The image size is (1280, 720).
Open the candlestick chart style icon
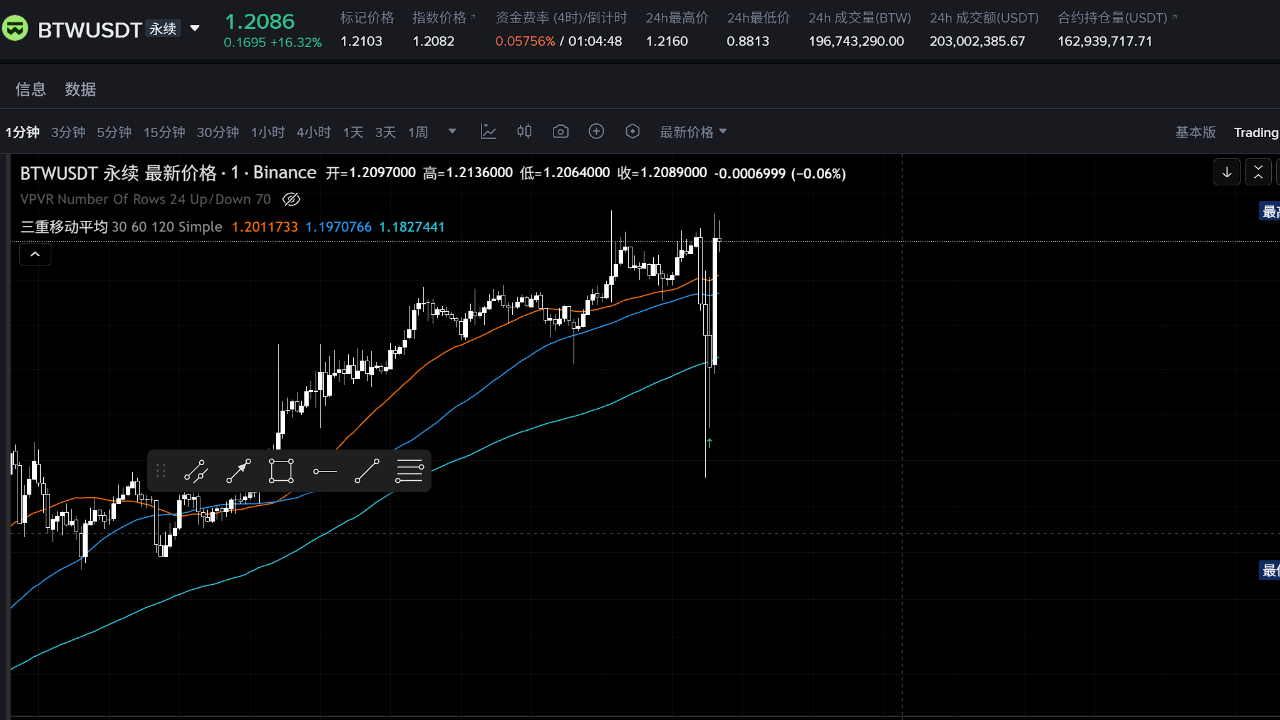[524, 132]
